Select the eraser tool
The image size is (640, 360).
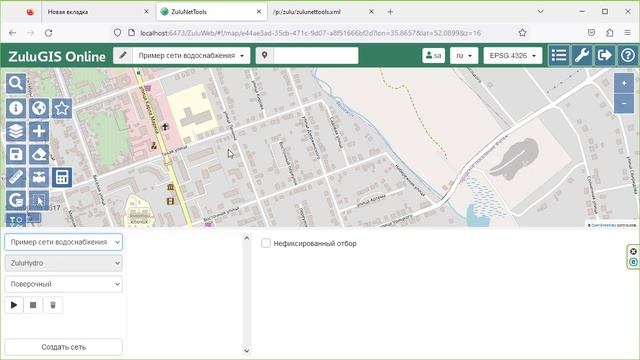tap(39, 154)
